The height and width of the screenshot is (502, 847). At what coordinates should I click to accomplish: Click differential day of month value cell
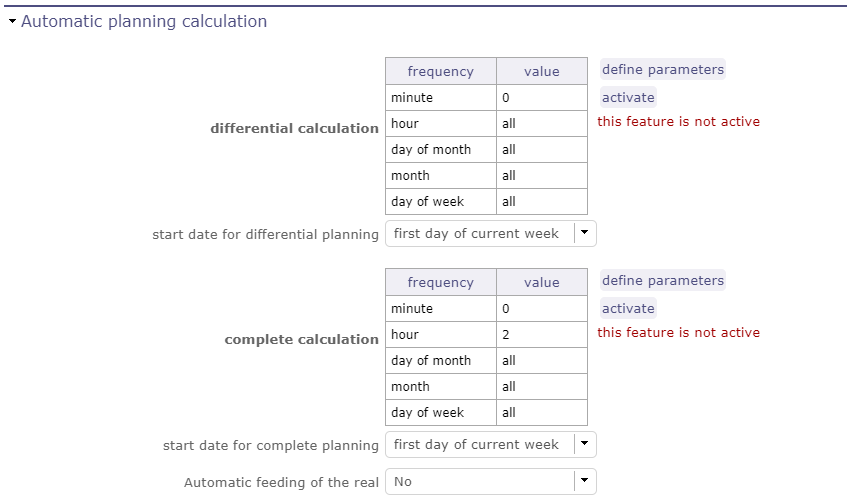tap(541, 150)
